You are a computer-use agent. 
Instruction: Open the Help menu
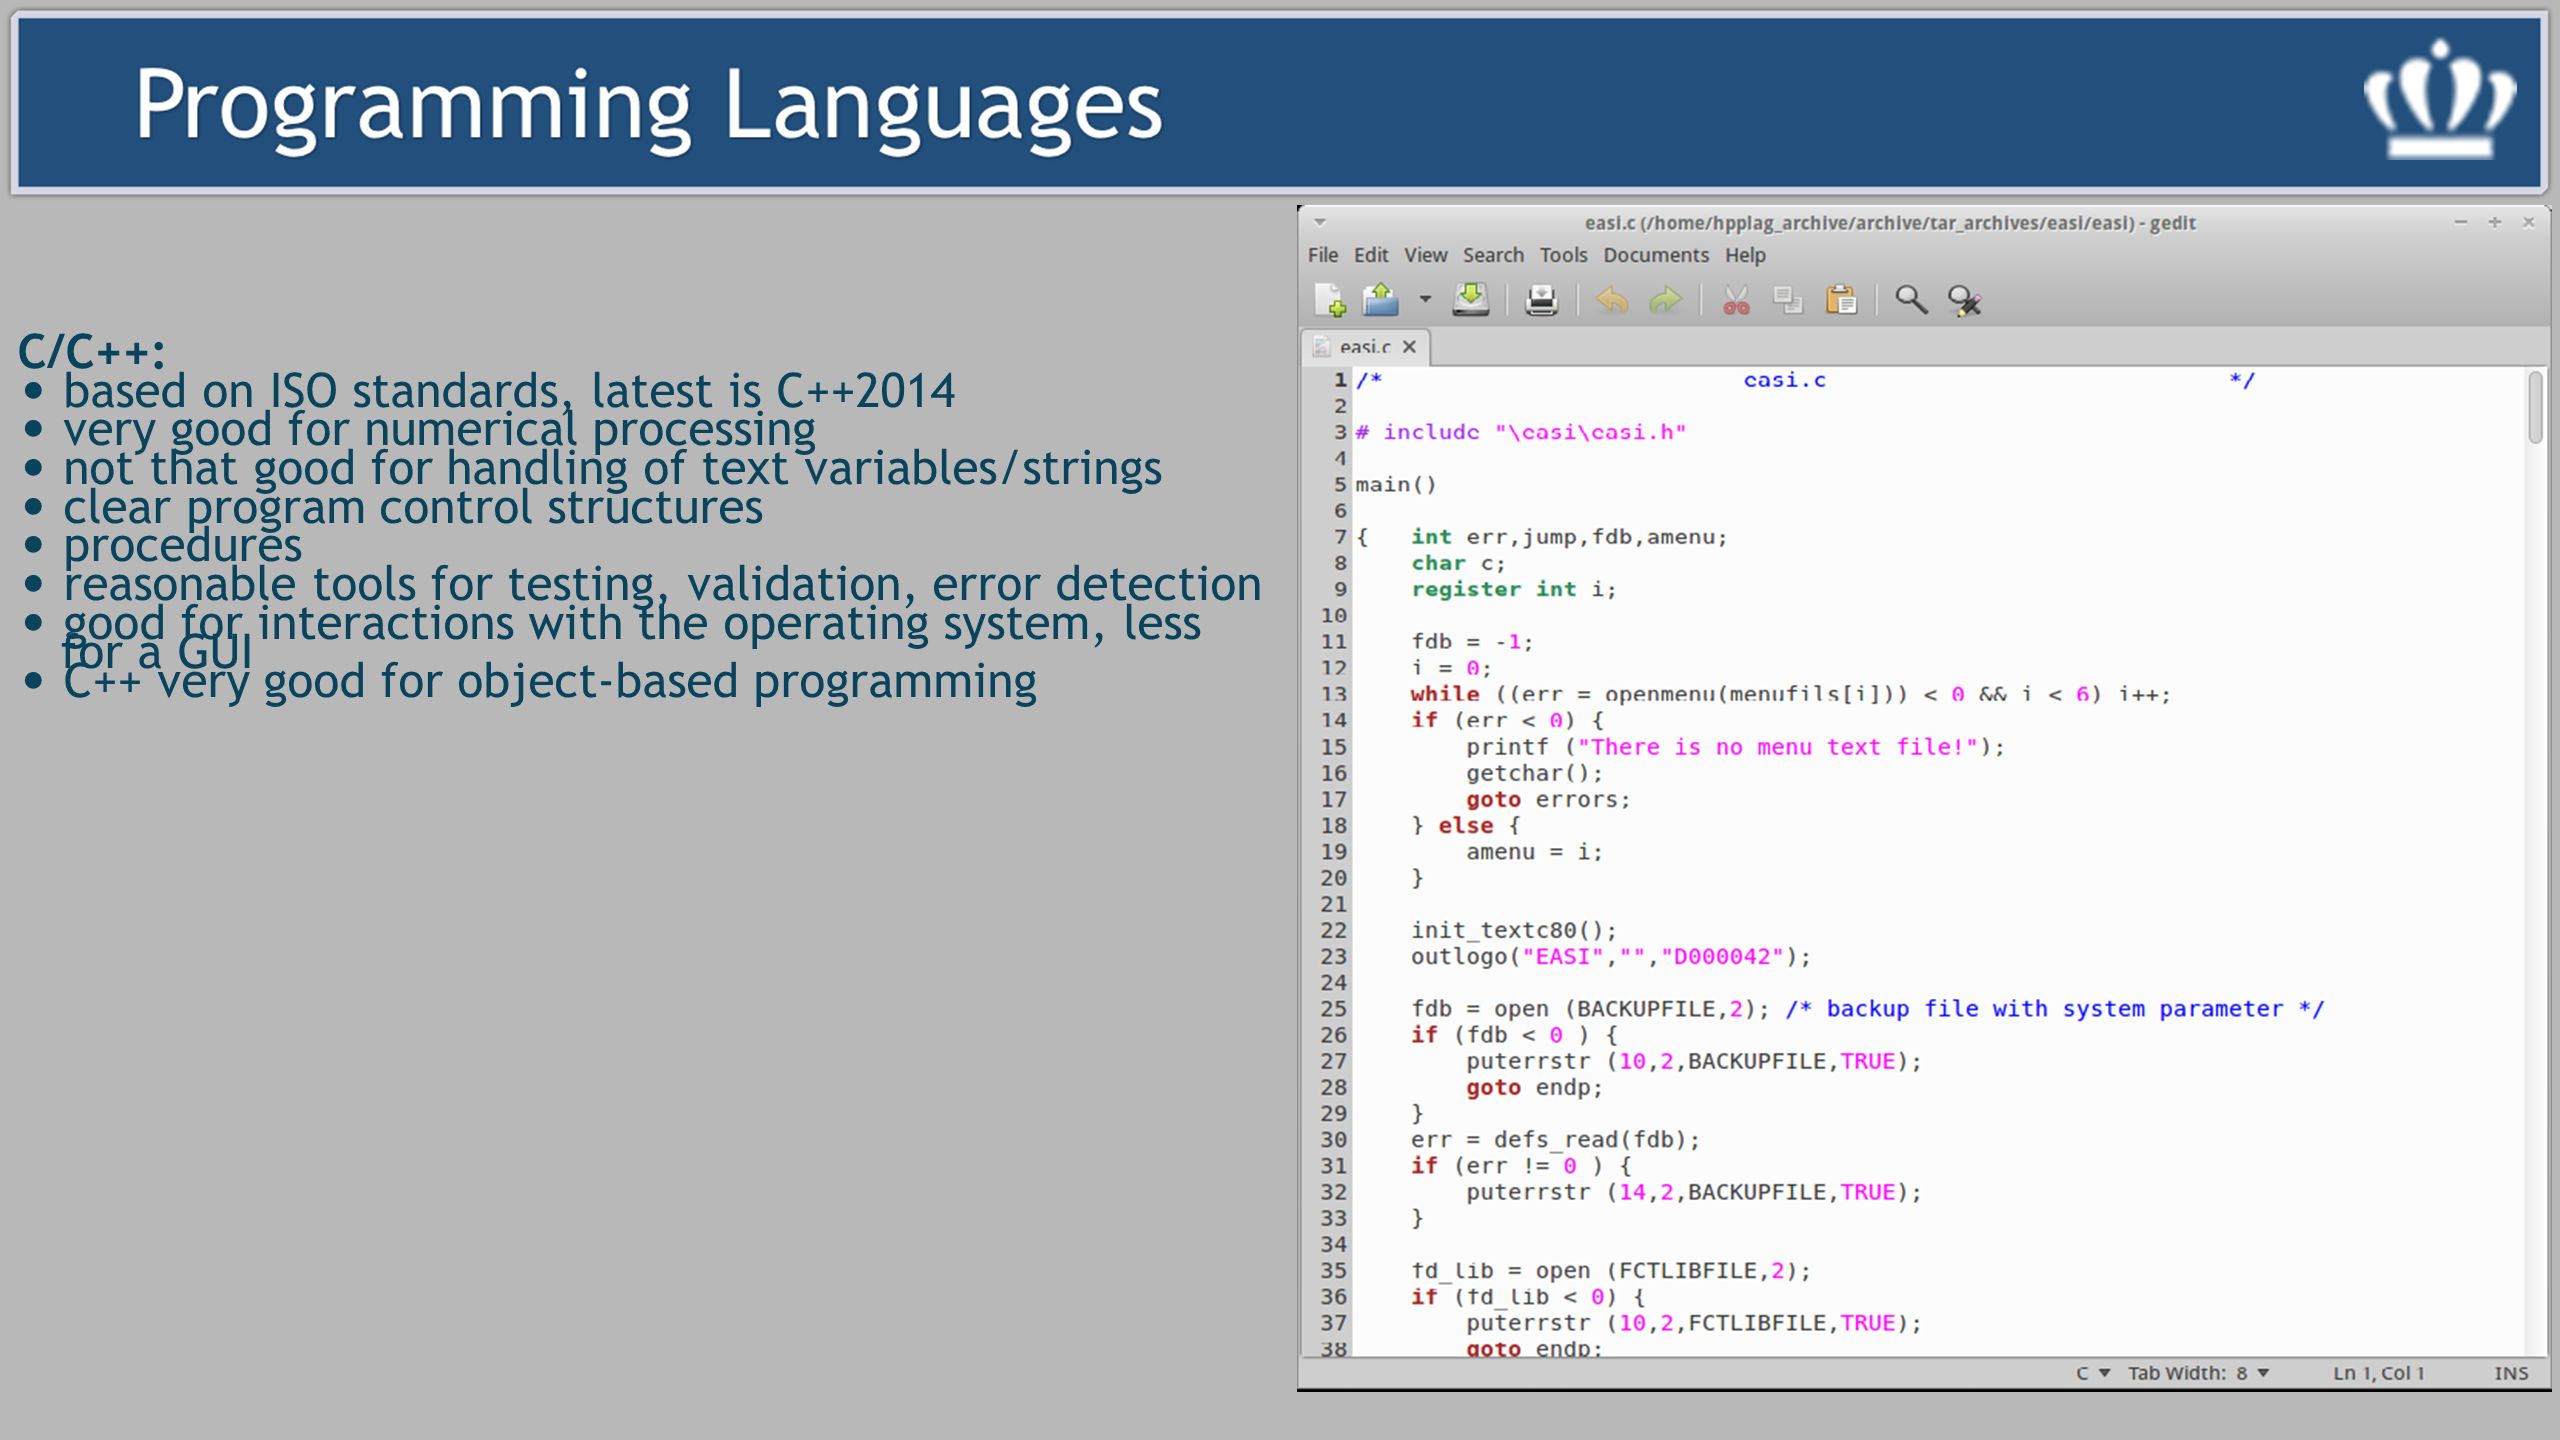tap(1745, 255)
